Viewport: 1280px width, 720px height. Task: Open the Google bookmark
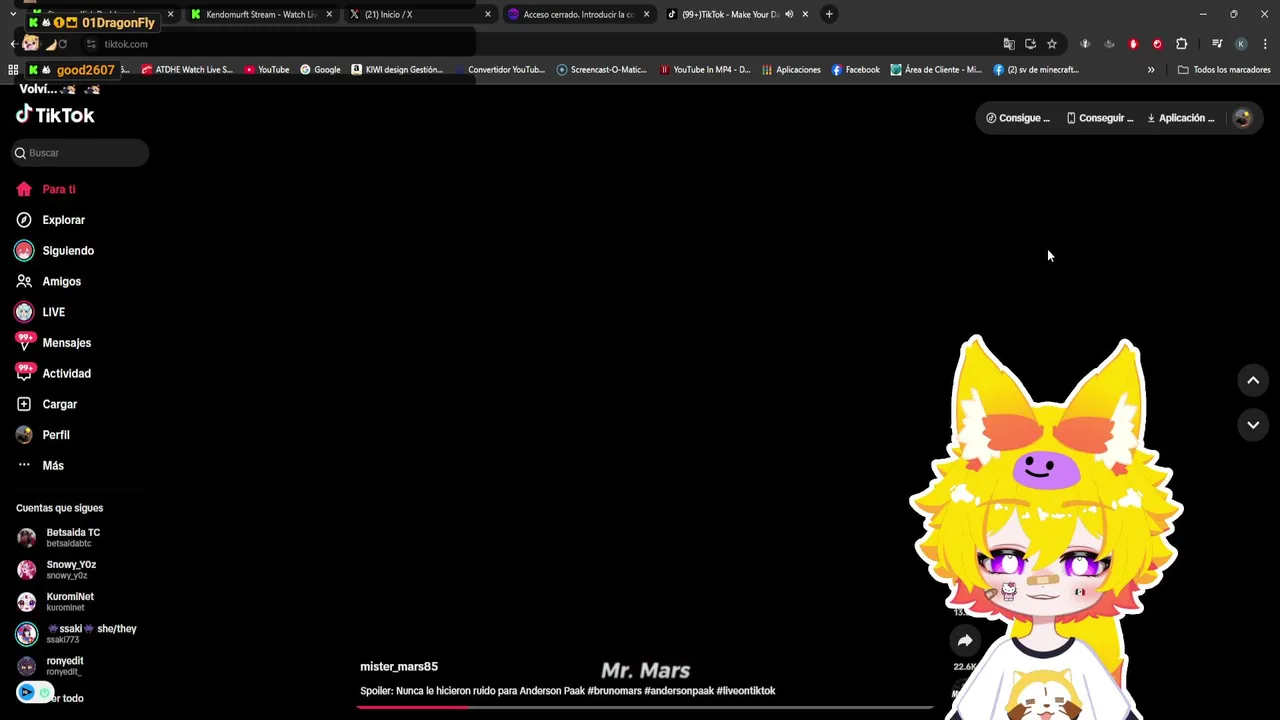pyautogui.click(x=321, y=70)
